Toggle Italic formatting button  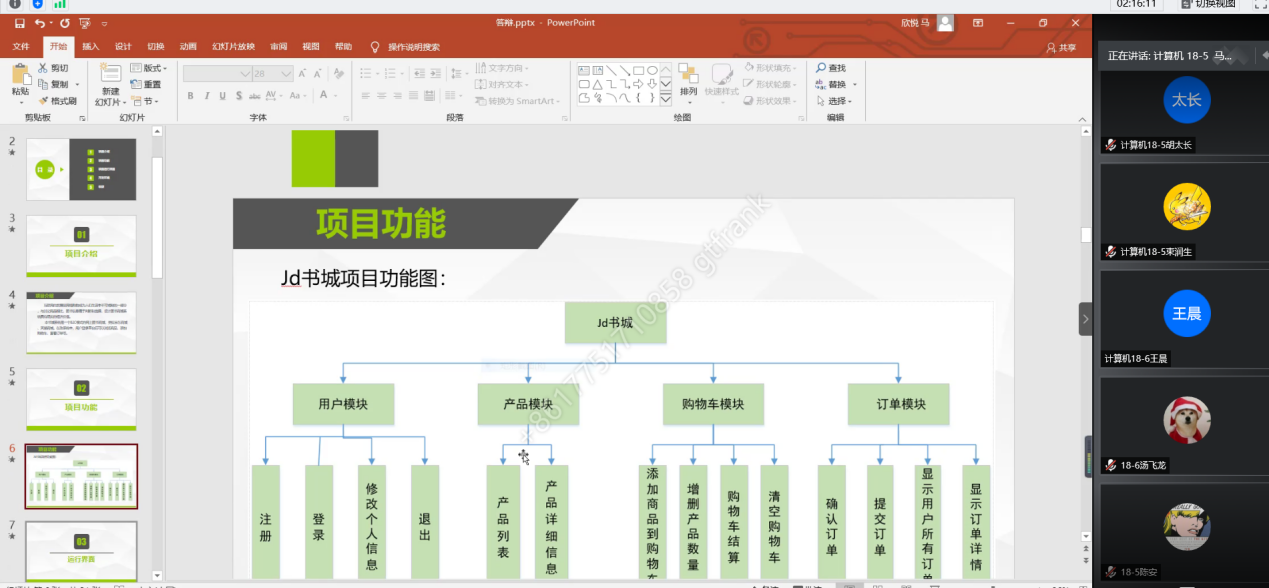coord(207,96)
